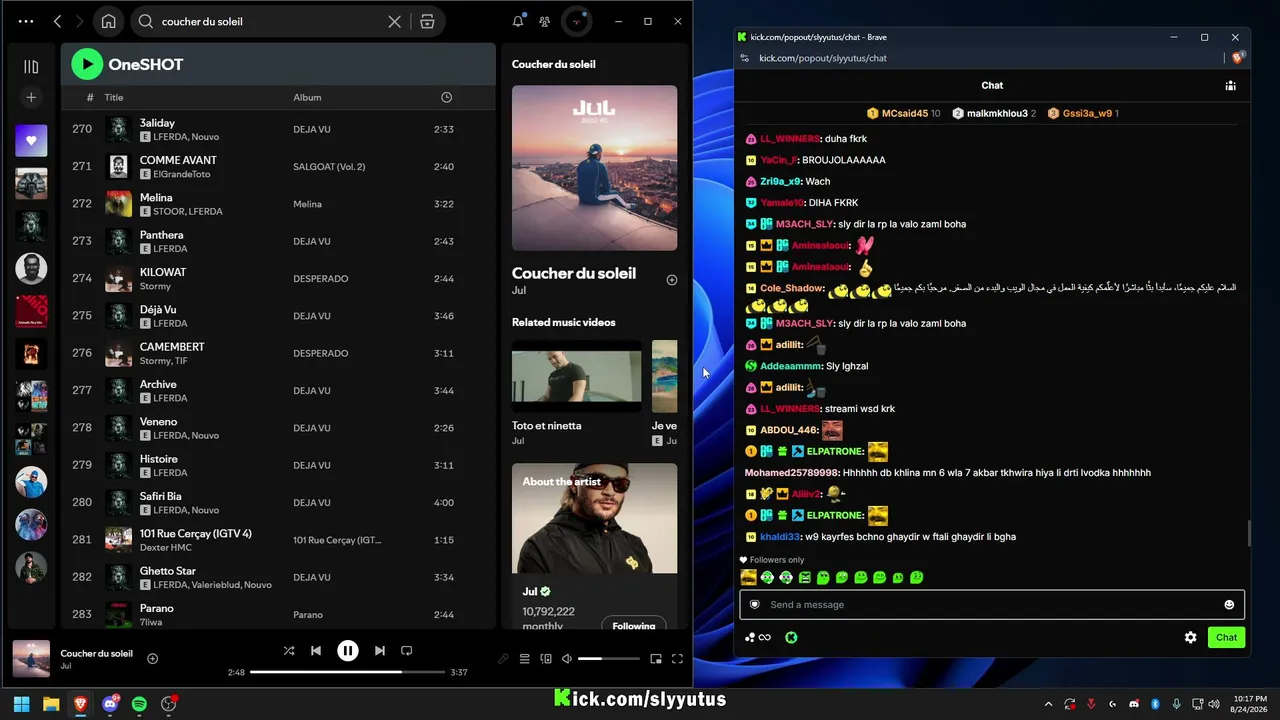Open Kick chat users list icon
Viewport: 1280px width, 720px height.
1230,85
